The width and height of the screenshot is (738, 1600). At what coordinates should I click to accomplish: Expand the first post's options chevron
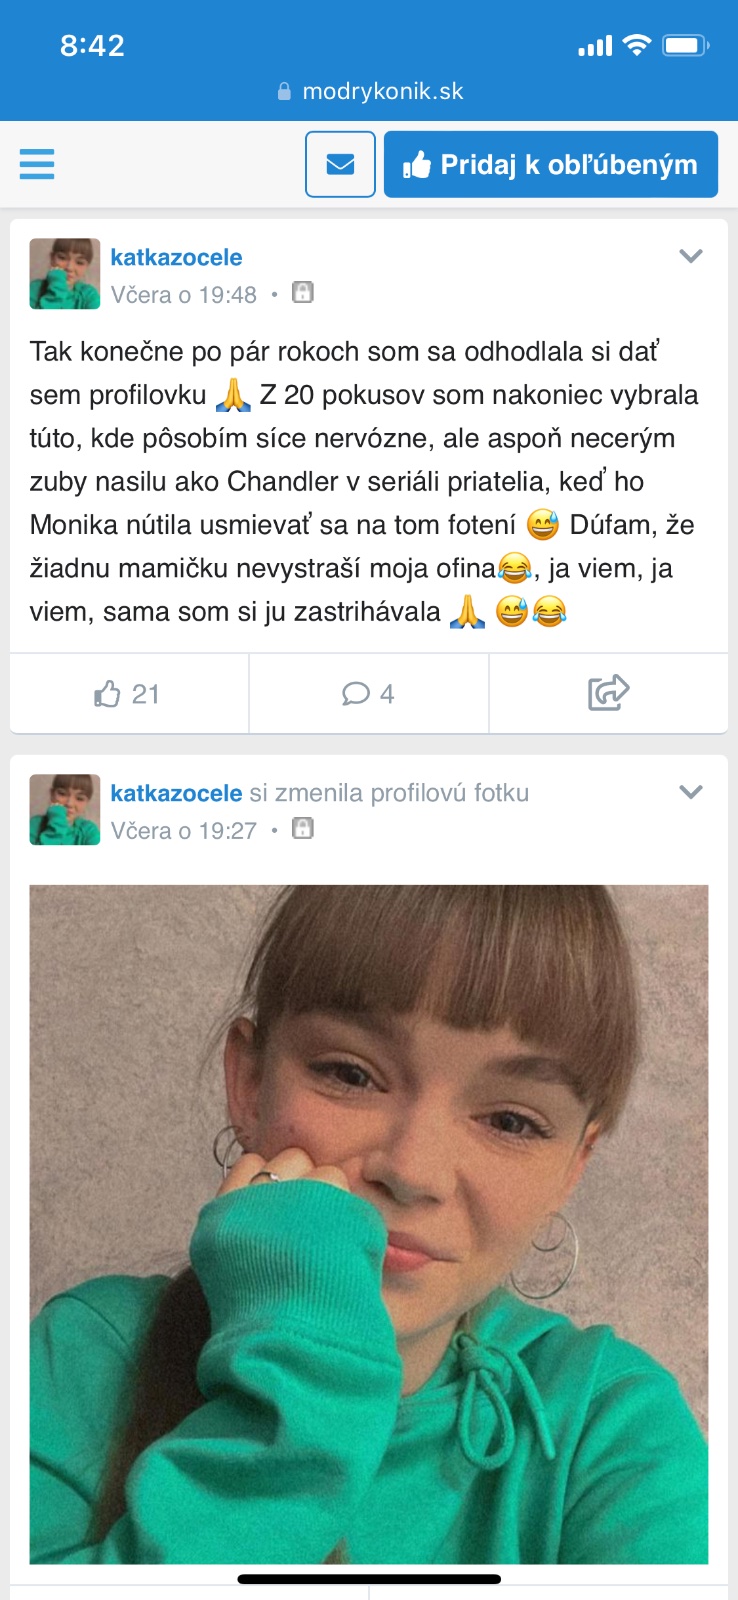tap(690, 256)
